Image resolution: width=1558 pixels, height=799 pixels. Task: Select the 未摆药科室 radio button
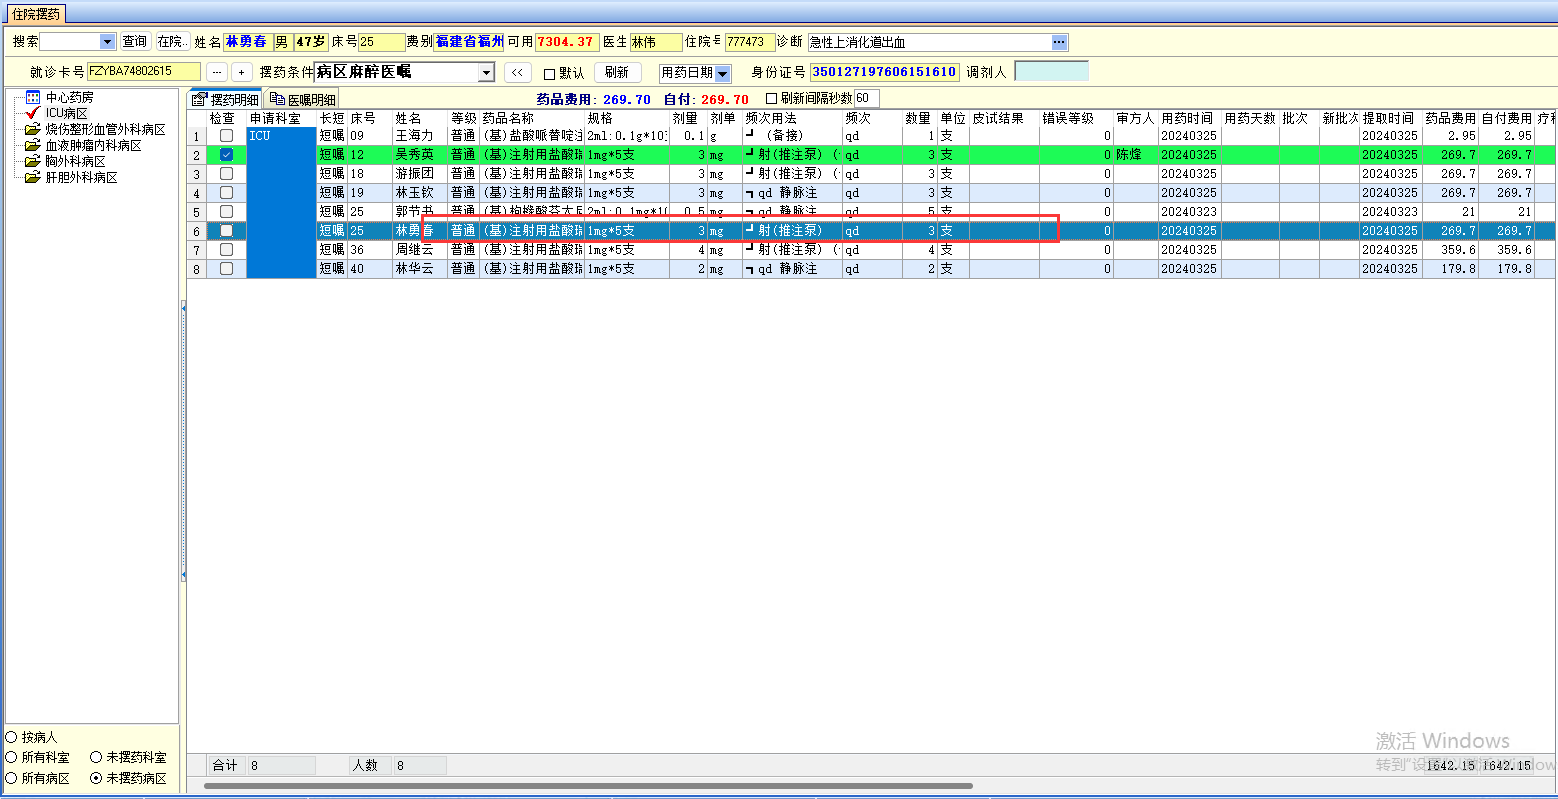click(96, 757)
